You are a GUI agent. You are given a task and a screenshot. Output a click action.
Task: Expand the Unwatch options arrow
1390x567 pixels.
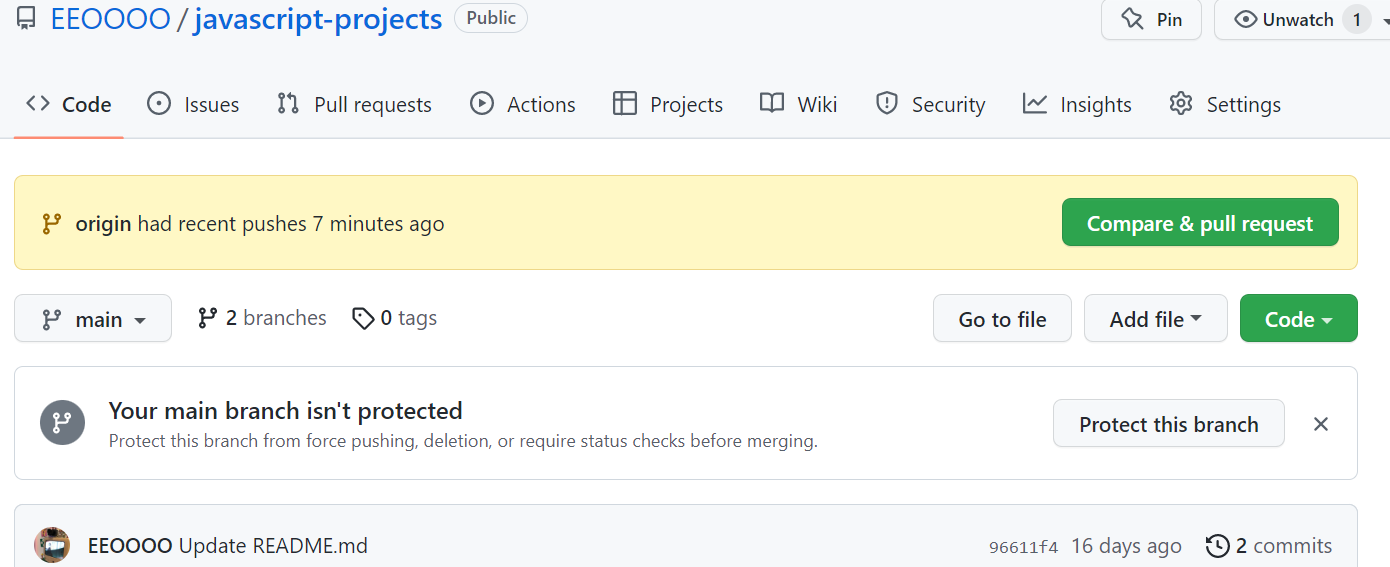point(1385,19)
